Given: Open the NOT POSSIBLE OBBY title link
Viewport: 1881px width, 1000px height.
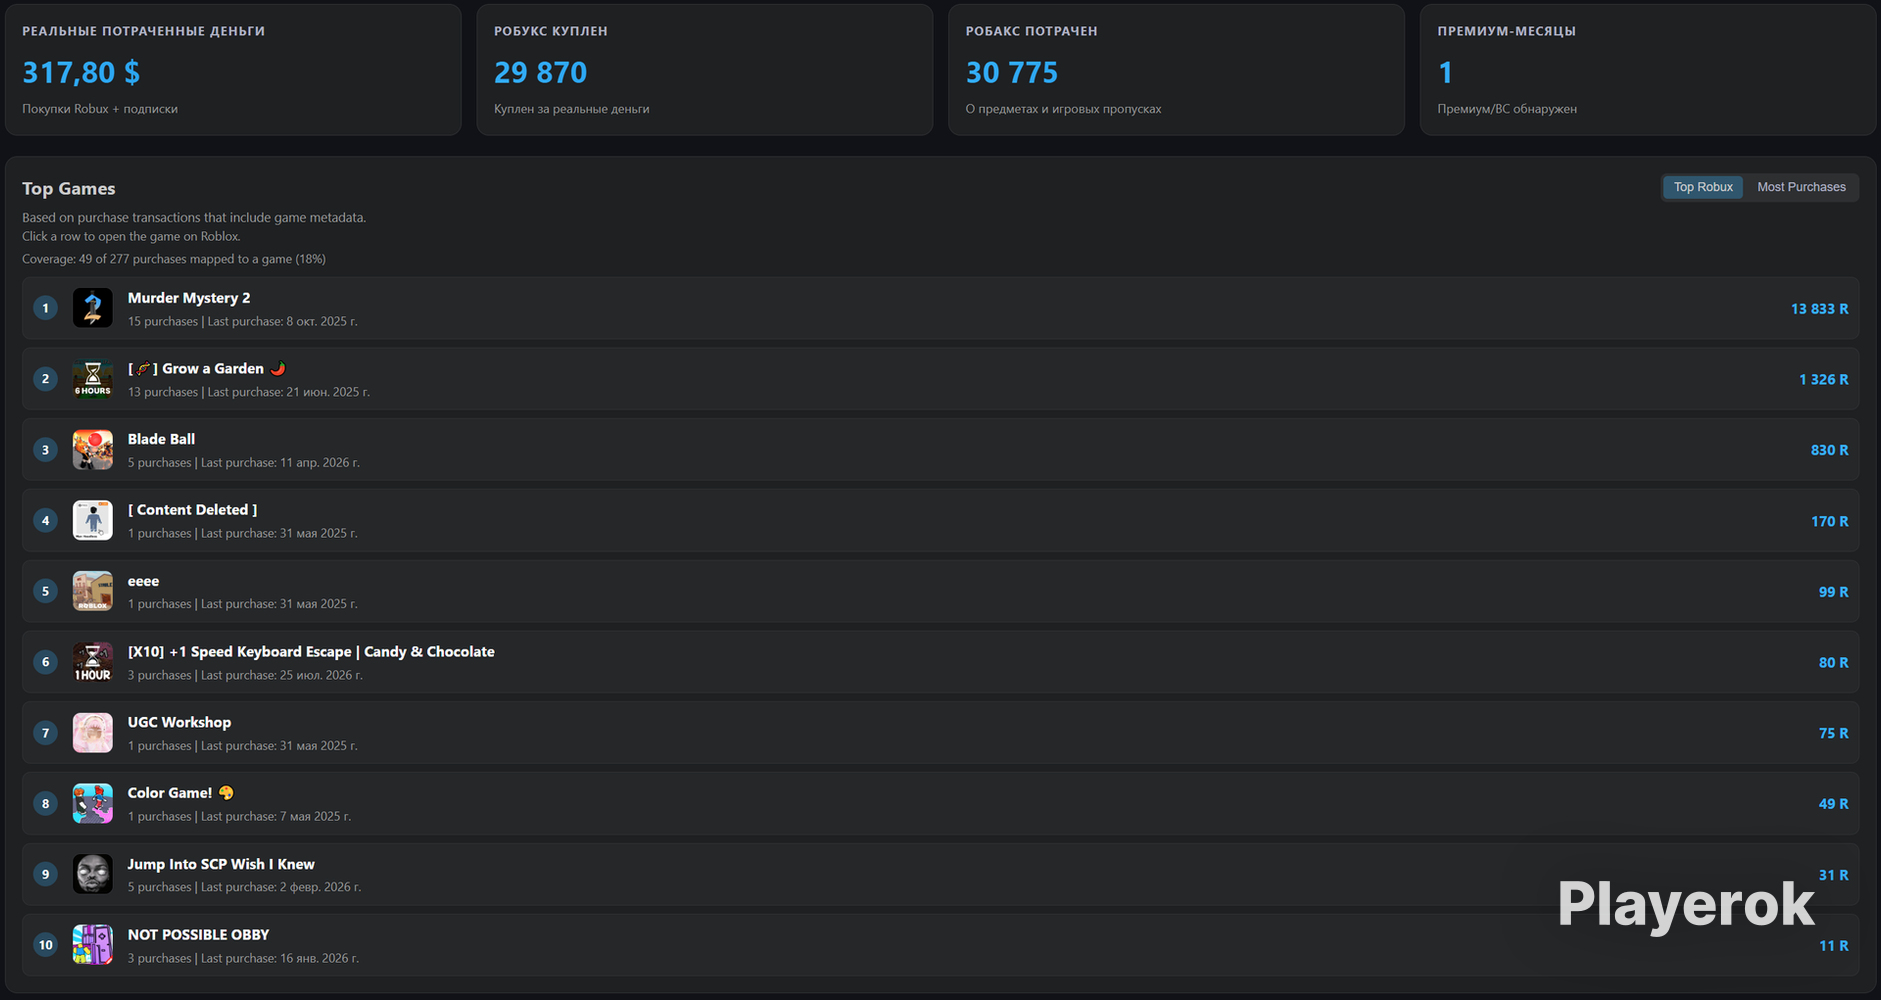Looking at the screenshot, I should pos(198,935).
